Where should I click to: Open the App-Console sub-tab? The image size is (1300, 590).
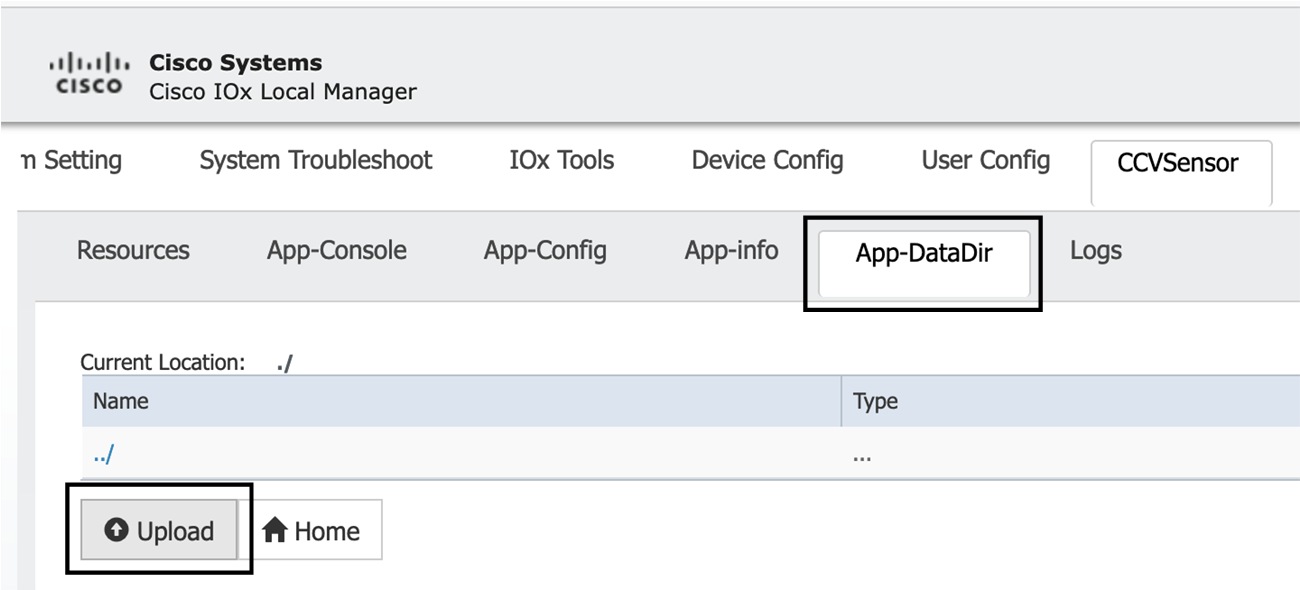(x=336, y=250)
